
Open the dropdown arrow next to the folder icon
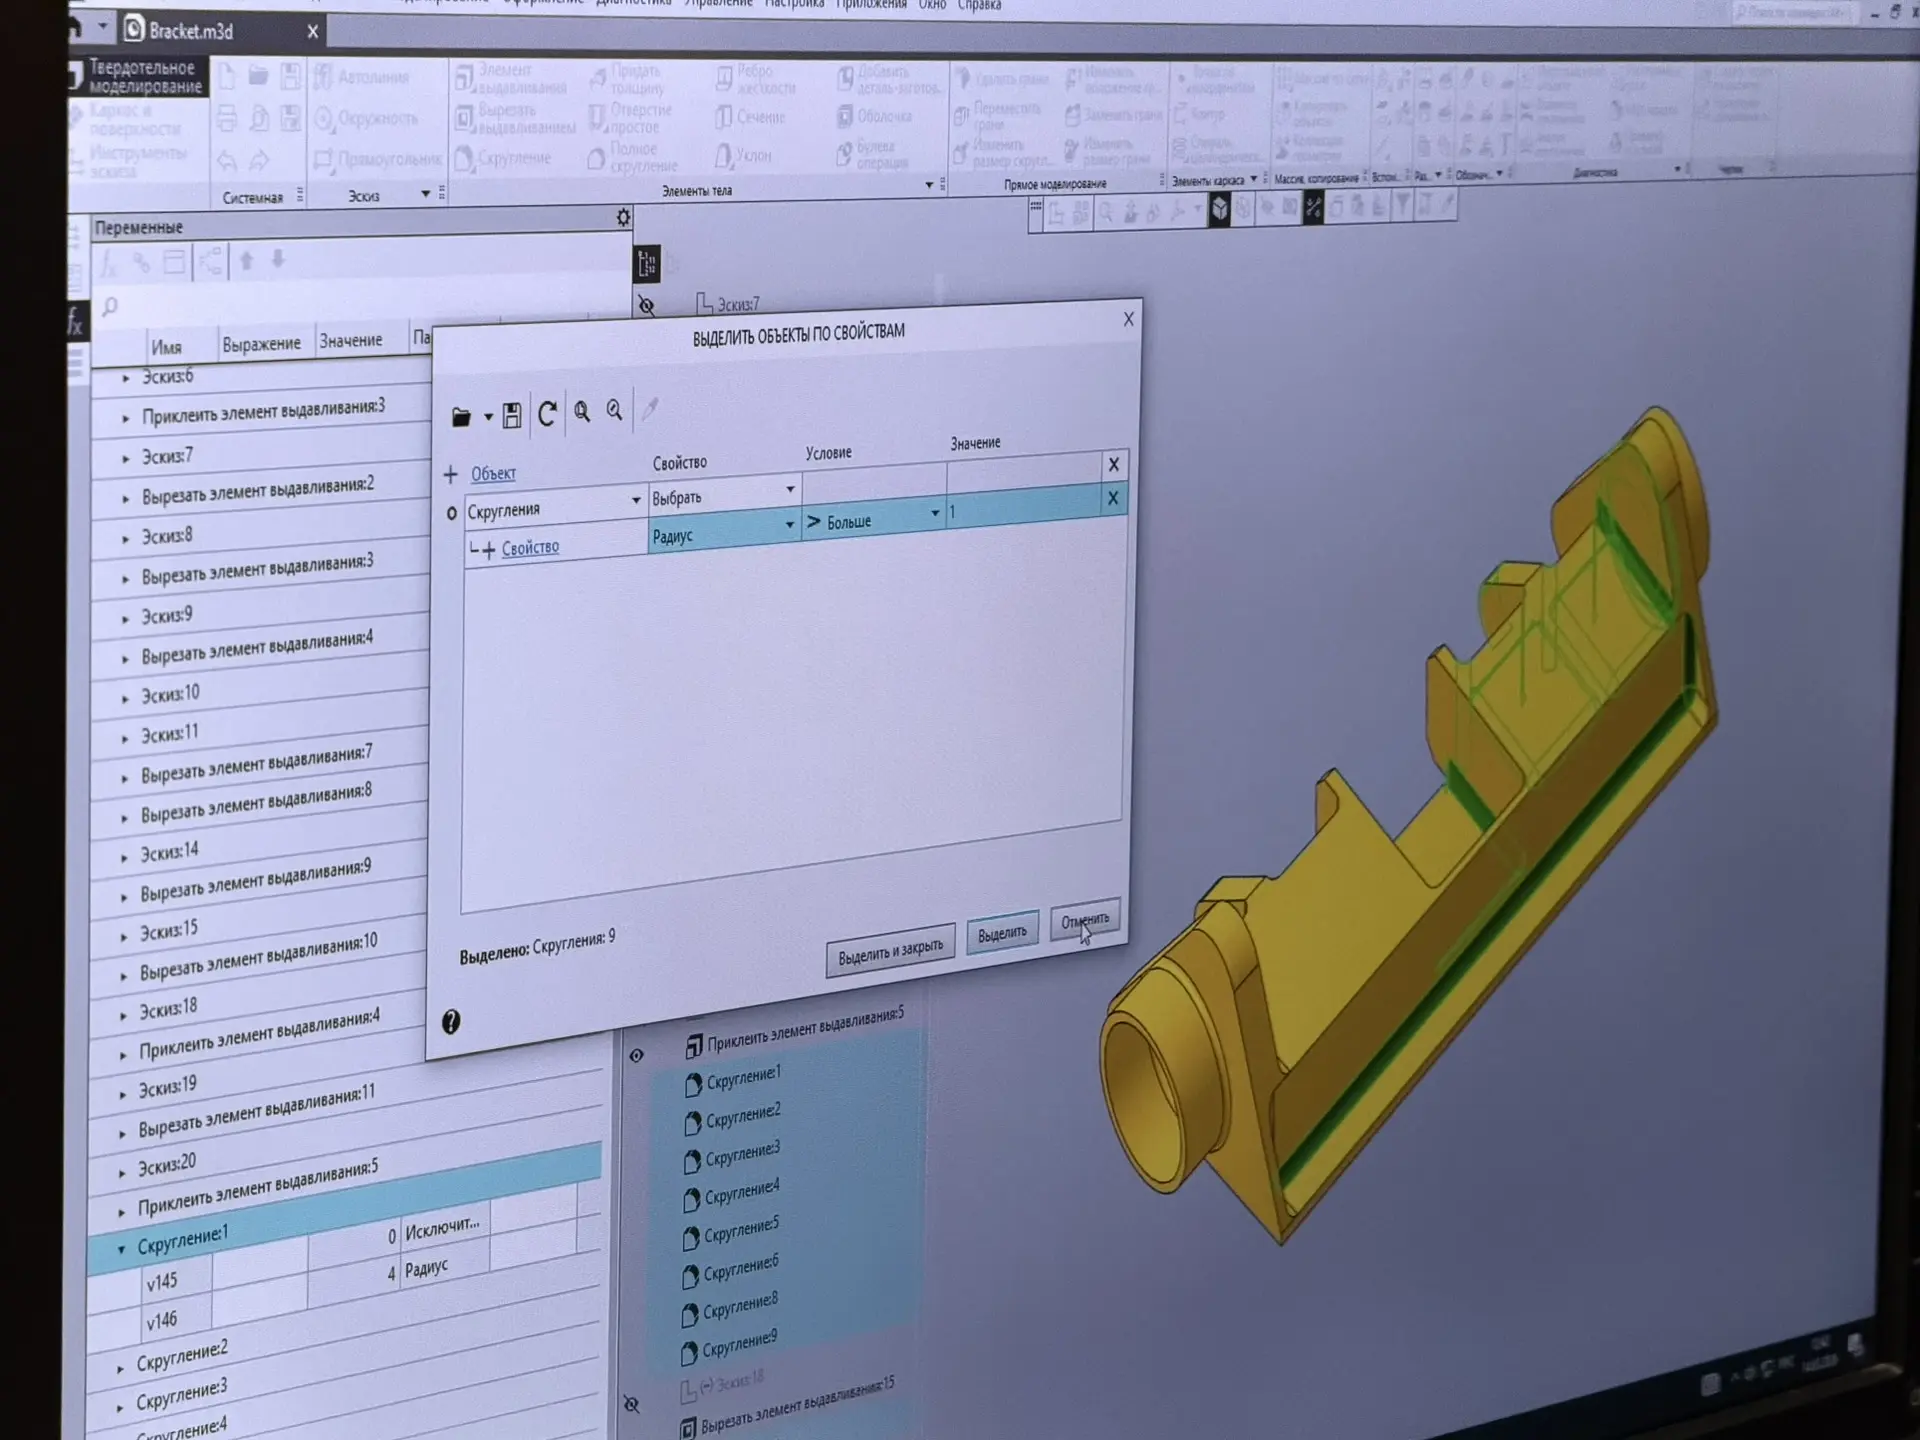point(488,416)
